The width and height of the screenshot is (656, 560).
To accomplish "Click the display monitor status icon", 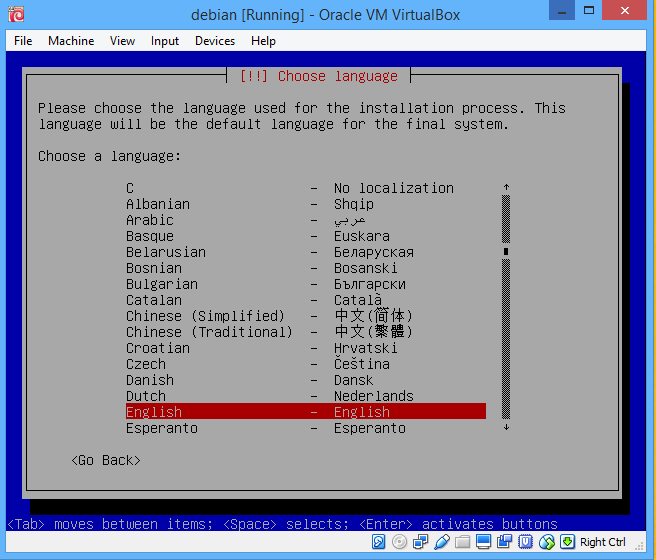I will [x=484, y=542].
